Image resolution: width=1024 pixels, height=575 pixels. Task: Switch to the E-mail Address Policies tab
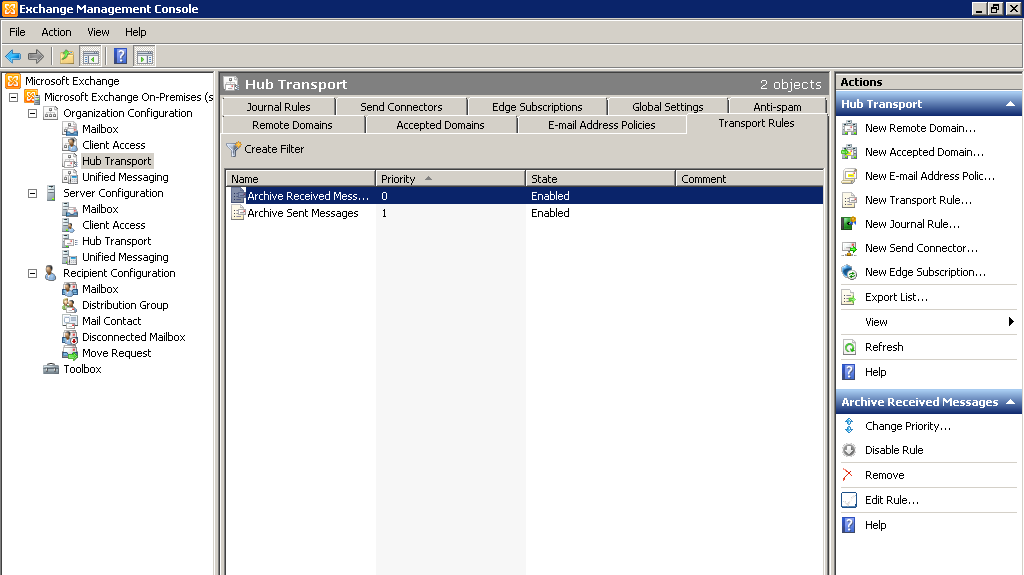tap(601, 125)
